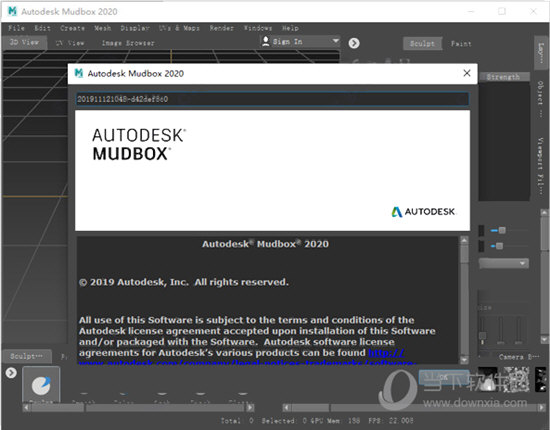Viewport: 550px width, 430px height.
Task: Open the Render menu
Action: click(222, 28)
